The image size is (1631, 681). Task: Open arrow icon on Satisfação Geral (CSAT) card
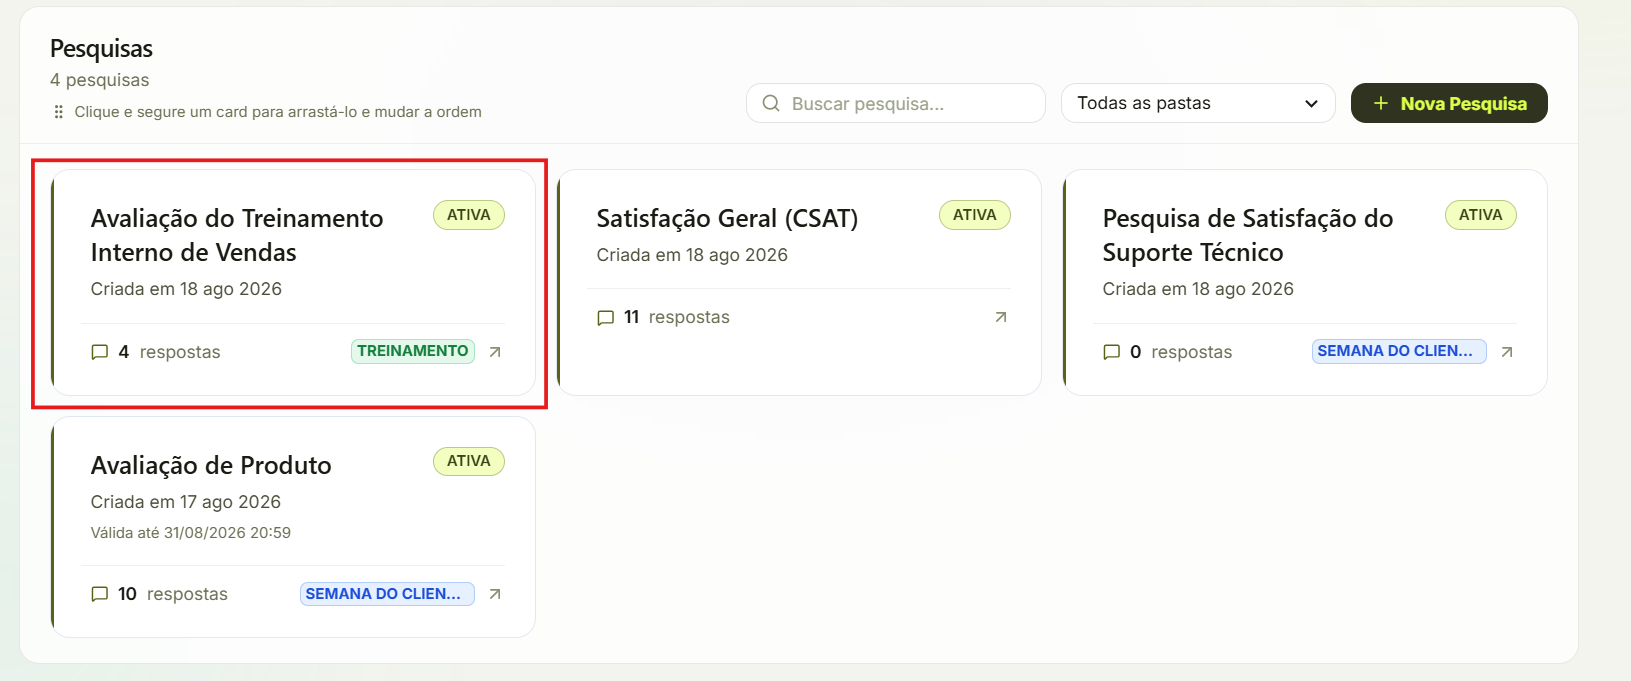point(1001,317)
